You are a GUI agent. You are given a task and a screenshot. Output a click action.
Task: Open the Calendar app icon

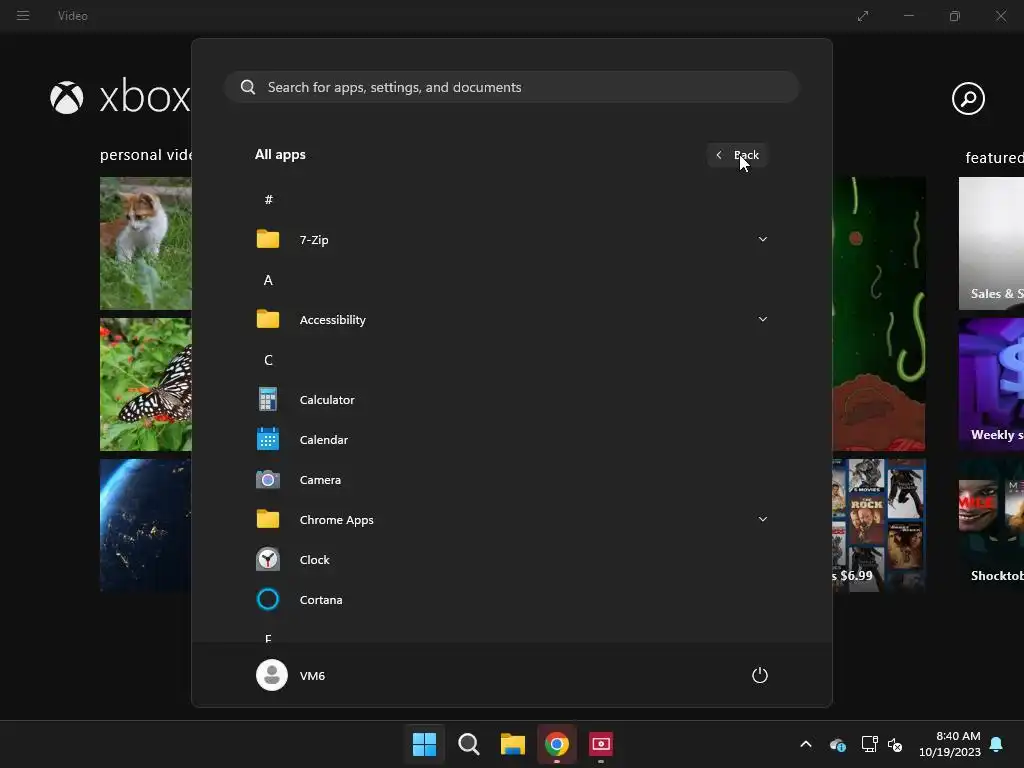[x=268, y=440]
